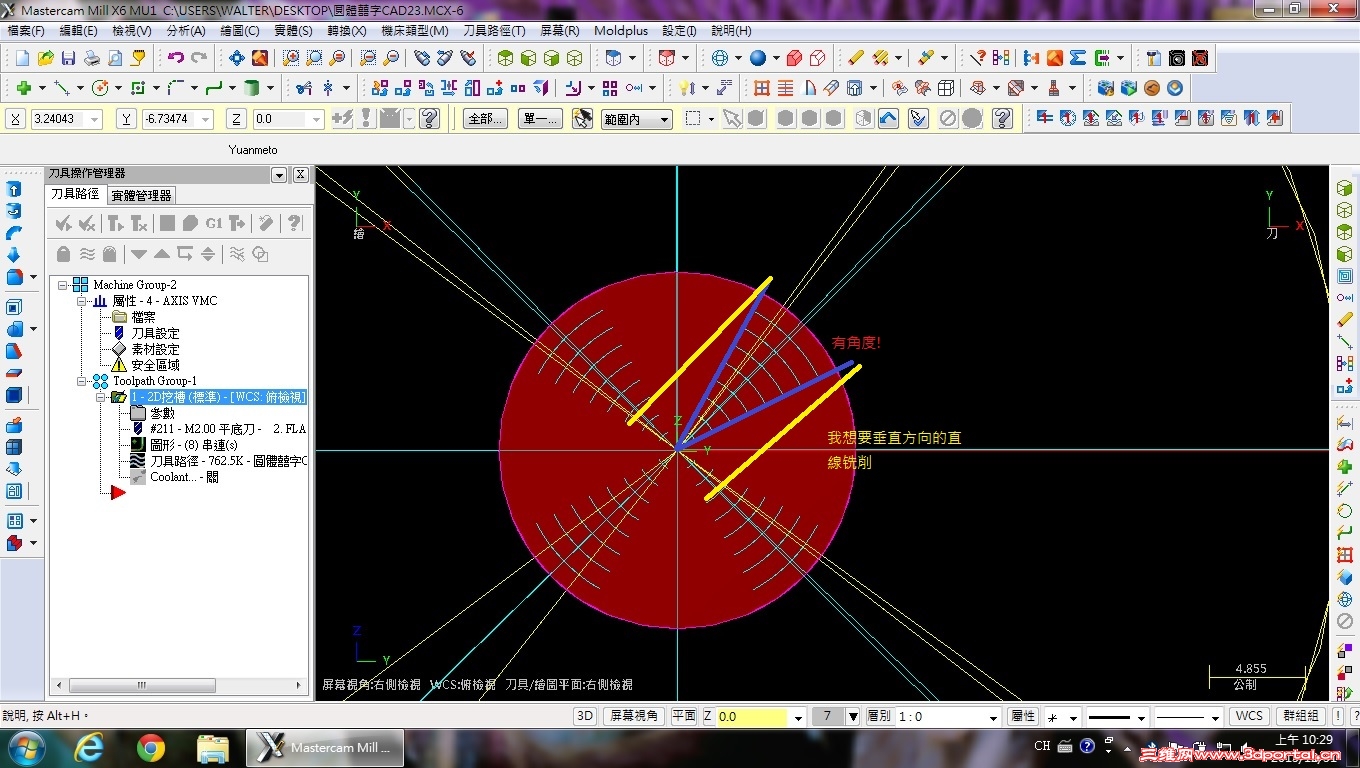1360x768 pixels.
Task: Click the 屬性 attributes status bar button
Action: click(x=1022, y=716)
